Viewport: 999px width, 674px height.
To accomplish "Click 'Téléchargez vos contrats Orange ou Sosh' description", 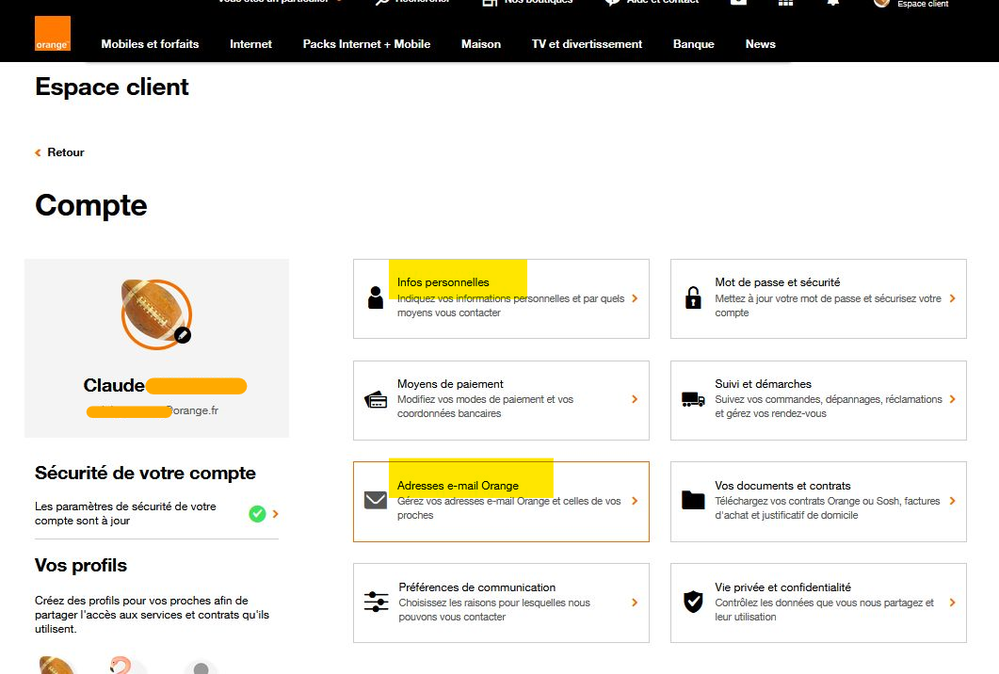I will pyautogui.click(x=827, y=508).
